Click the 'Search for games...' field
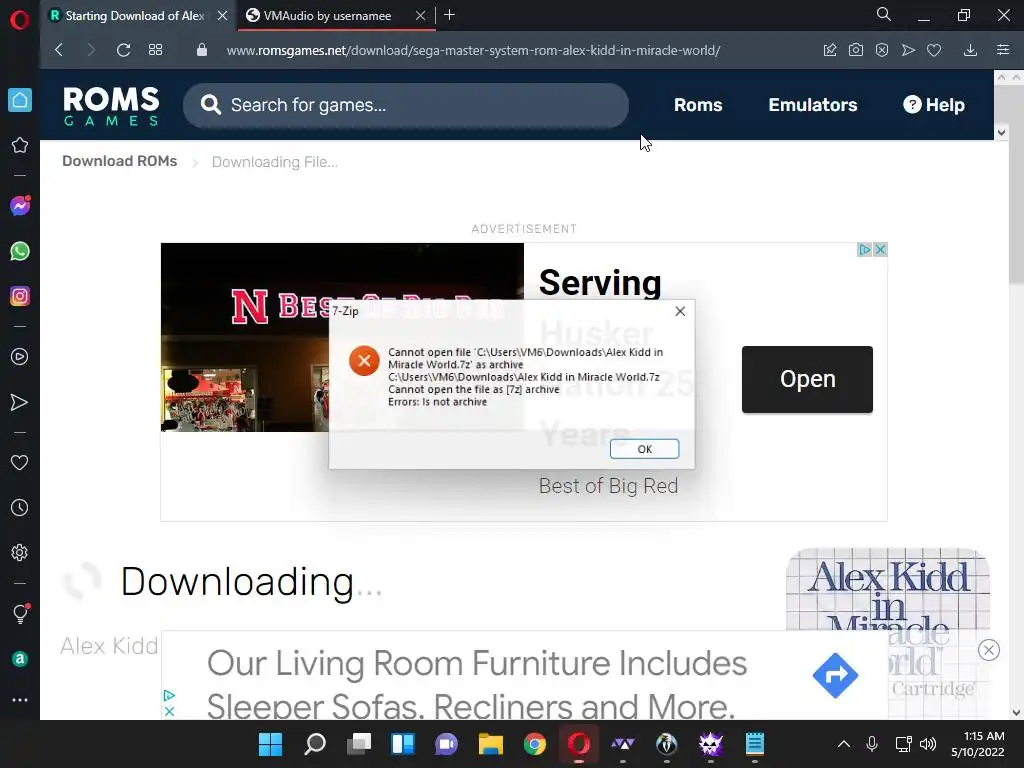1024x768 pixels. coord(406,105)
